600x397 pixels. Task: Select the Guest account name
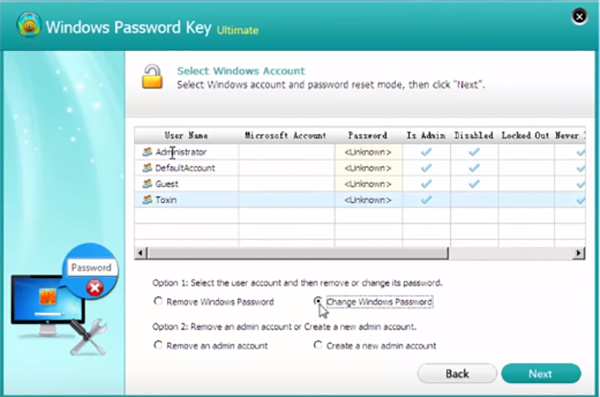click(x=166, y=184)
